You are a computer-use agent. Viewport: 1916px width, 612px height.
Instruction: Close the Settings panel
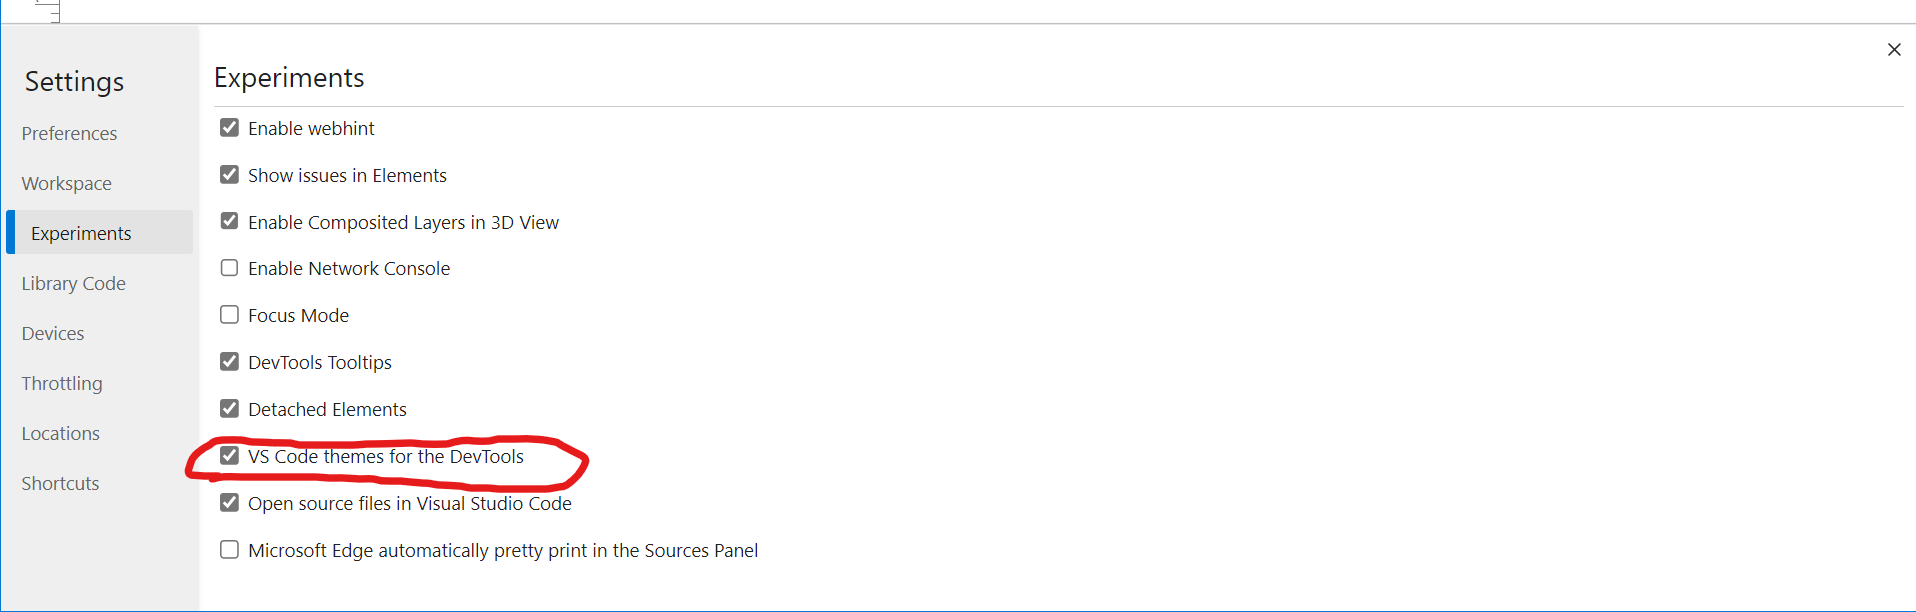pyautogui.click(x=1894, y=49)
